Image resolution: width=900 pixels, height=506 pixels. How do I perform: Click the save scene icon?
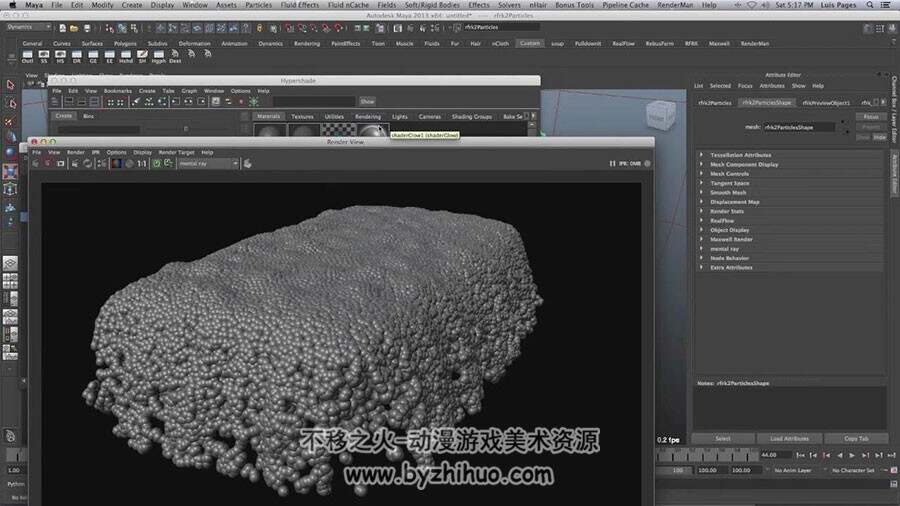(87, 28)
